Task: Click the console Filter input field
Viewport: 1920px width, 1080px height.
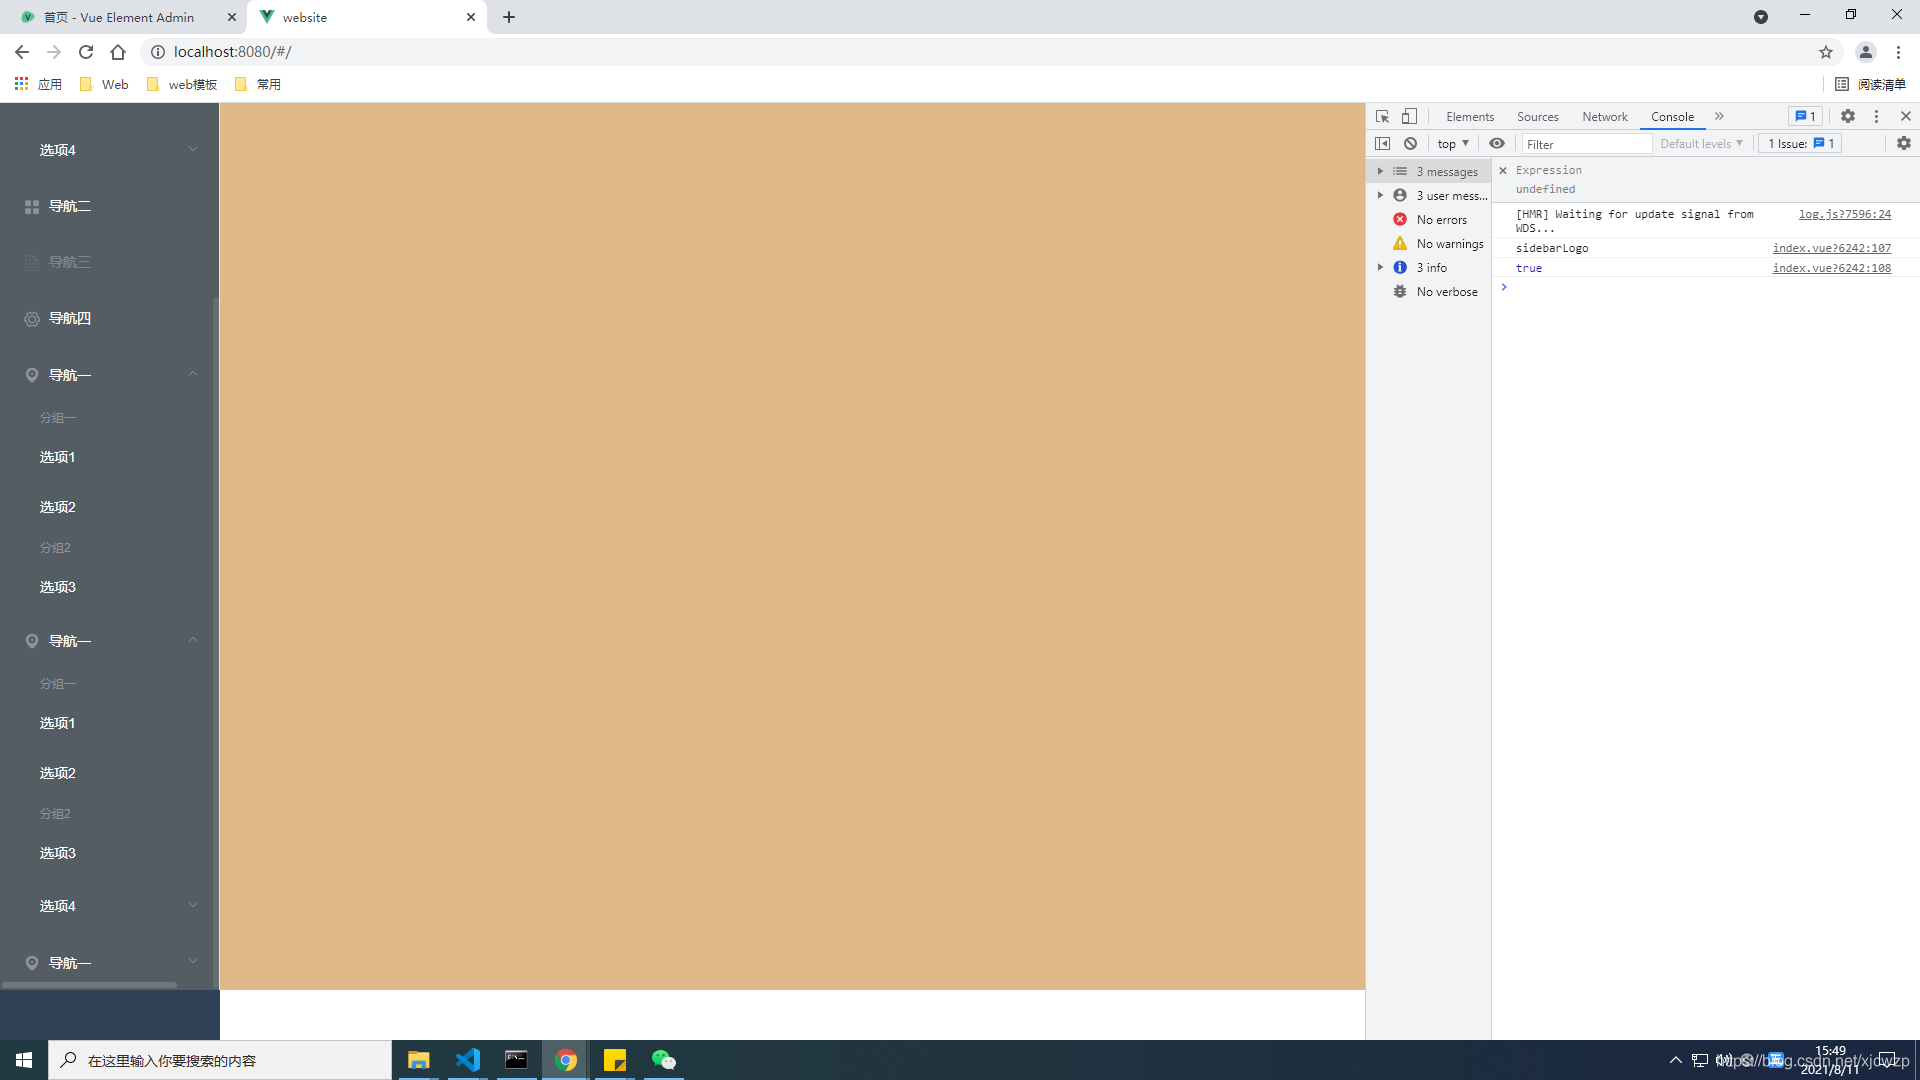Action: [x=1586, y=144]
